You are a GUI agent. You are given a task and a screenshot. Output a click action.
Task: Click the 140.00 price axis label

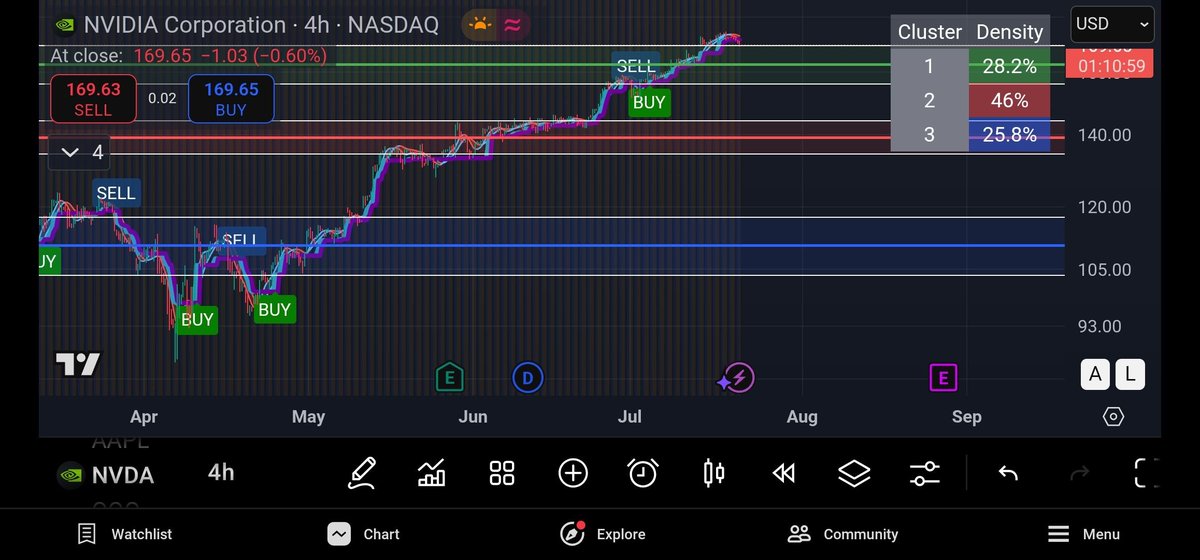(1105, 135)
